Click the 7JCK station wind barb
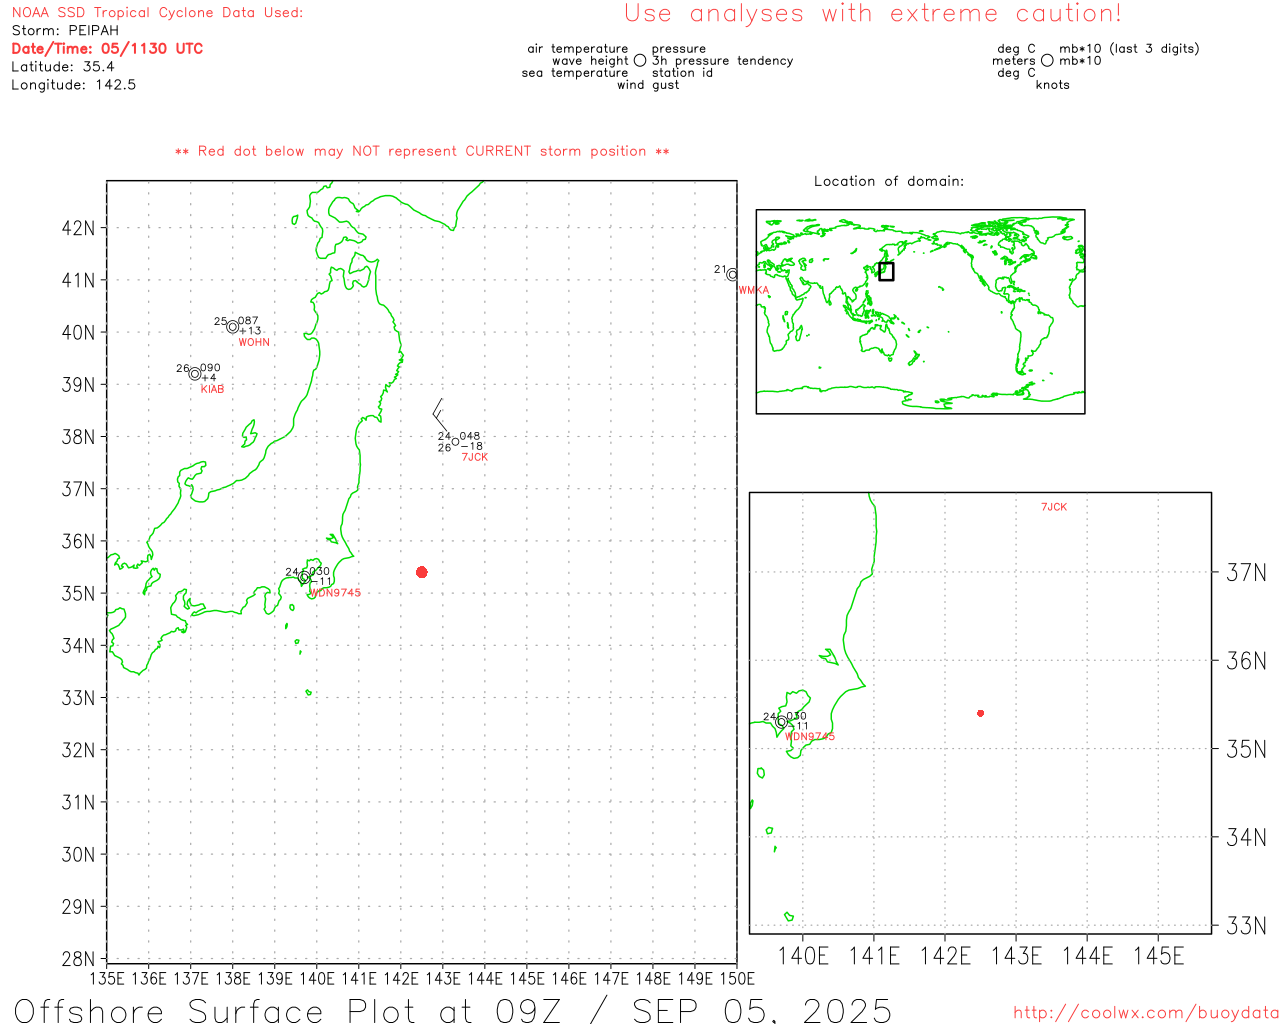This screenshot has width=1280, height=1024. (441, 416)
